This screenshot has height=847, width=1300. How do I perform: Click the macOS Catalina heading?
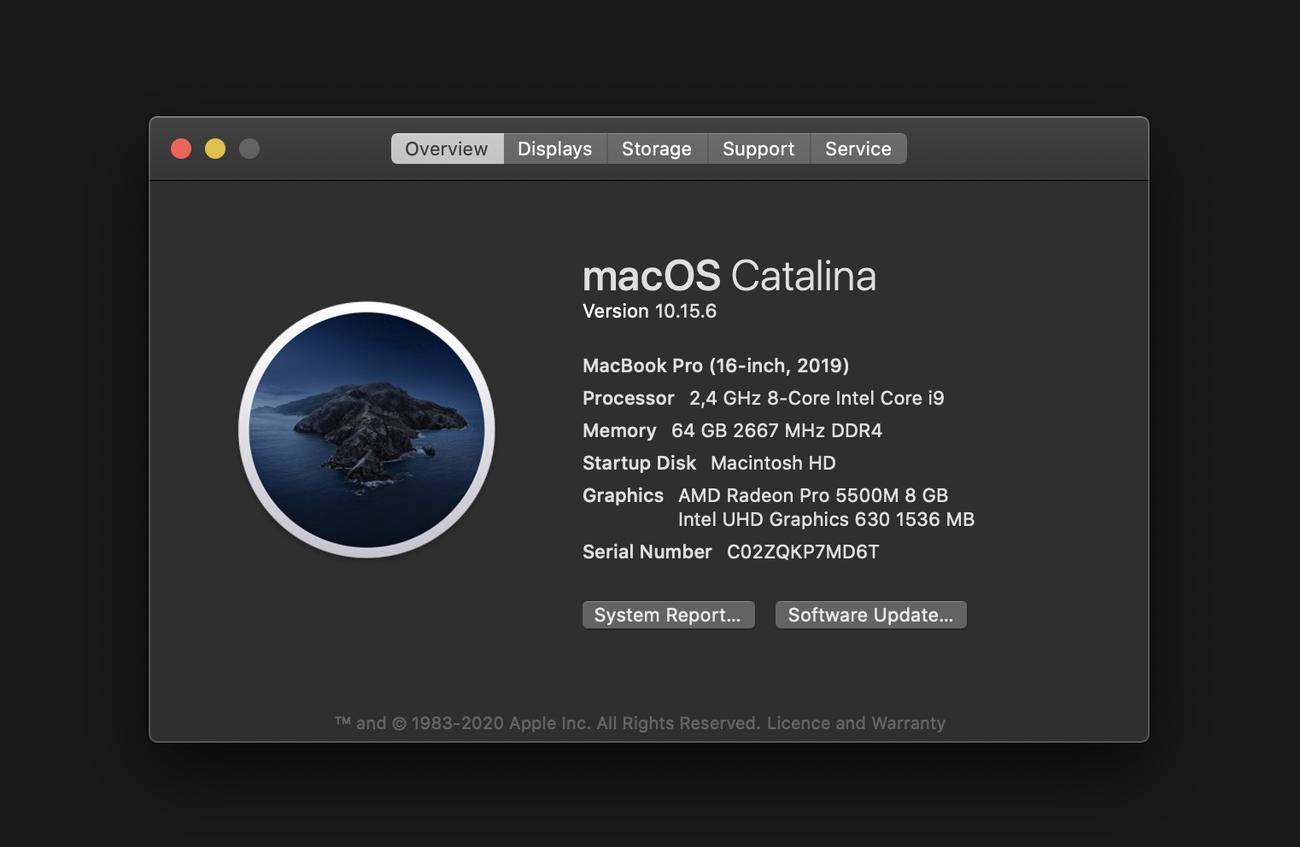pos(728,276)
